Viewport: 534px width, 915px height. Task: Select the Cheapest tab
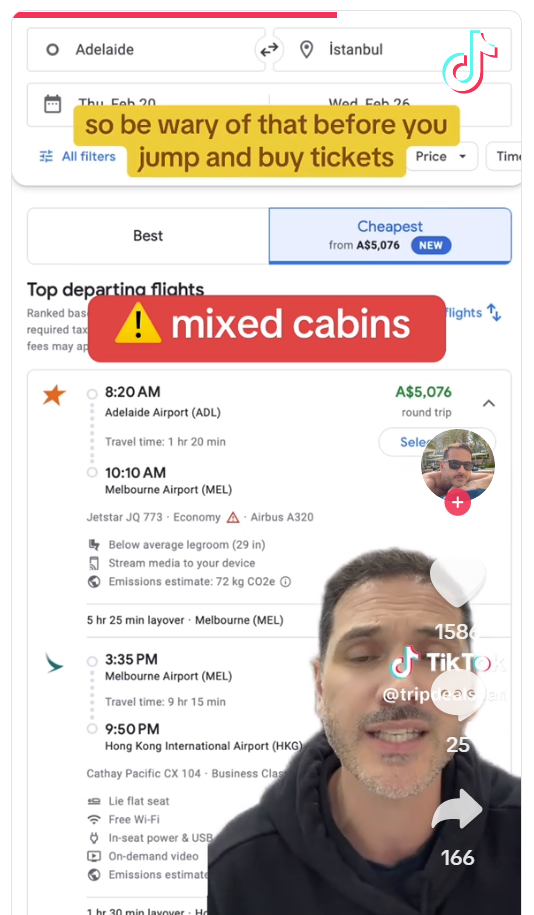(390, 236)
